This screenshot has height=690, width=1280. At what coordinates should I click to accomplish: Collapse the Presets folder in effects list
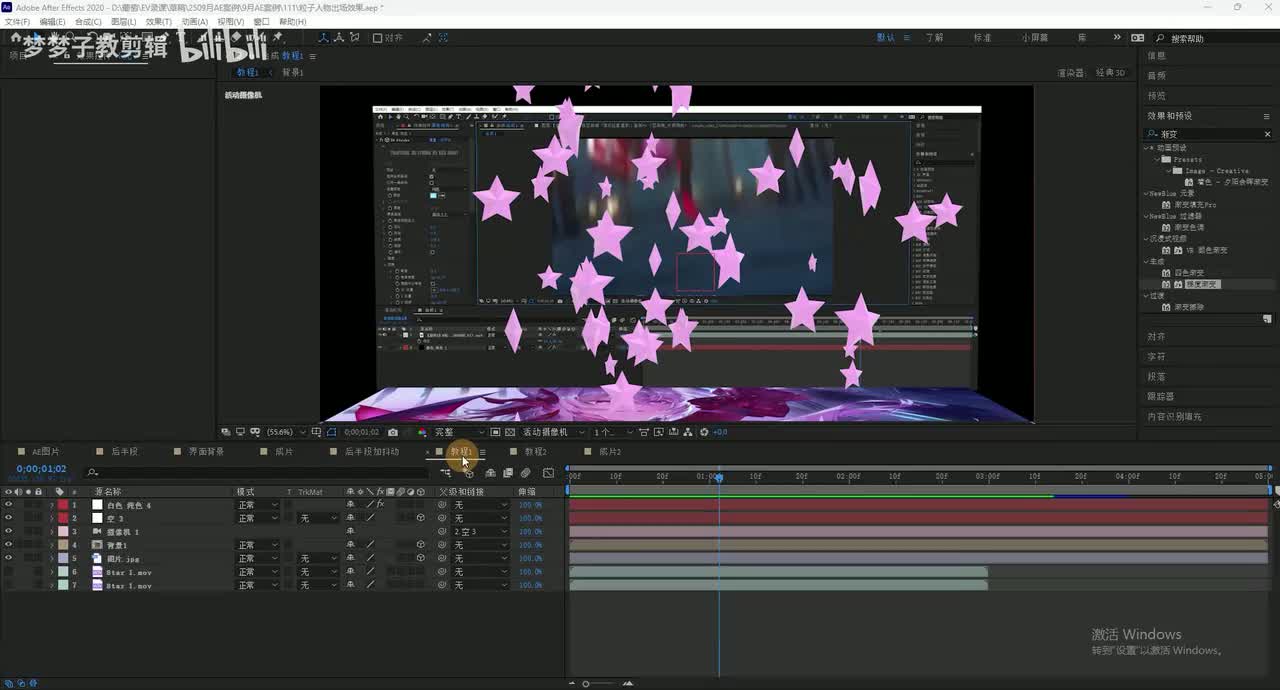click(1157, 160)
